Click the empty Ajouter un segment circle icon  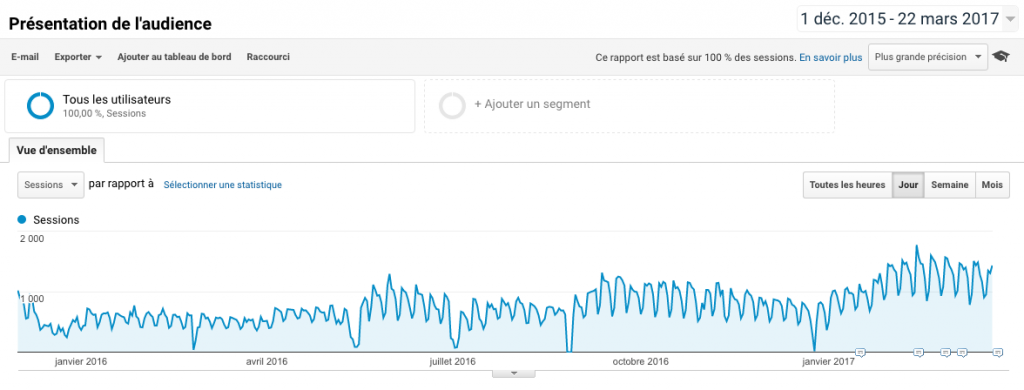pyautogui.click(x=452, y=106)
